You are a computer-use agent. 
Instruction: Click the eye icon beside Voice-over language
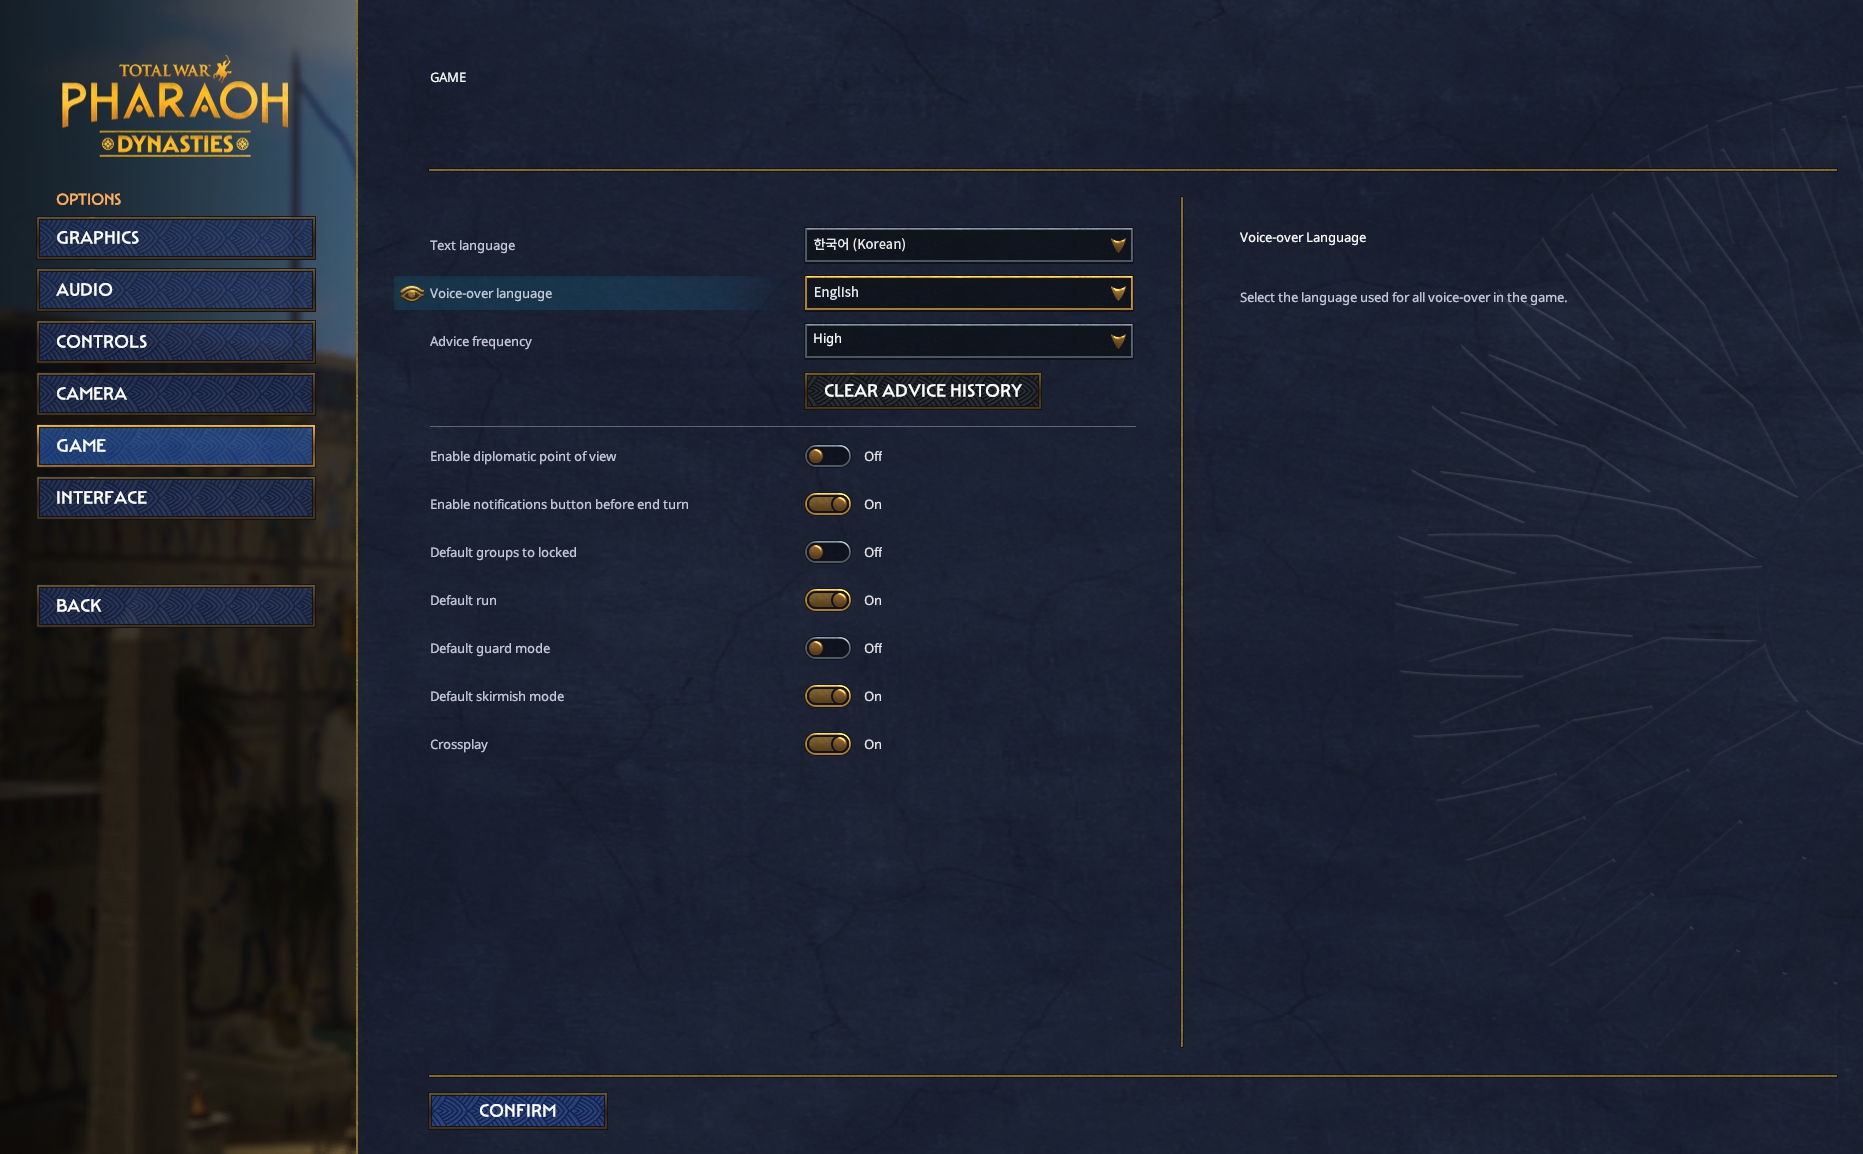[x=411, y=293]
